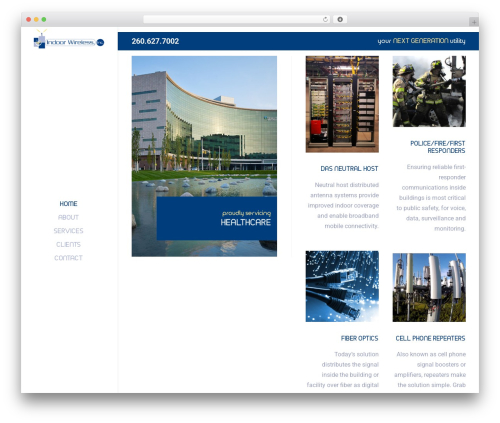Click the 'Today's solution distributes the signal' text
This screenshot has width=500, height=423.
[x=343, y=369]
